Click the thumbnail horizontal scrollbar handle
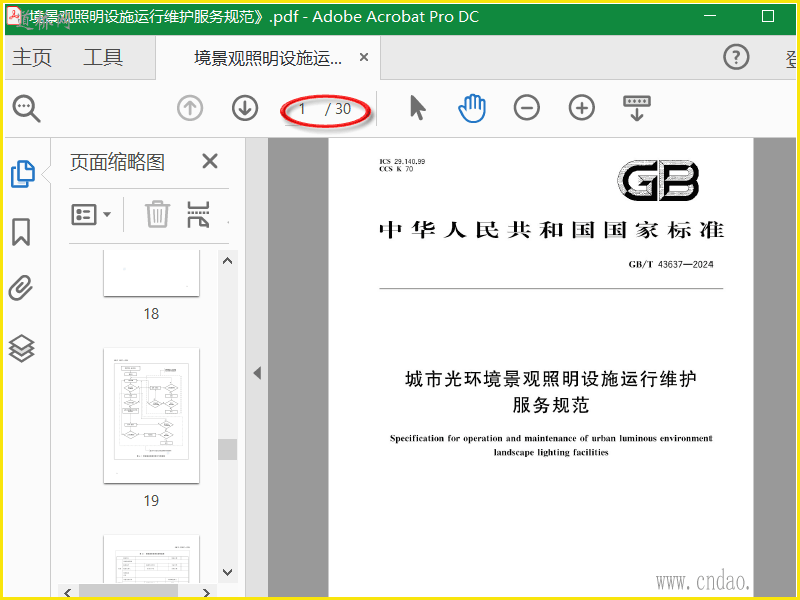This screenshot has height=600, width=800. (x=128, y=591)
